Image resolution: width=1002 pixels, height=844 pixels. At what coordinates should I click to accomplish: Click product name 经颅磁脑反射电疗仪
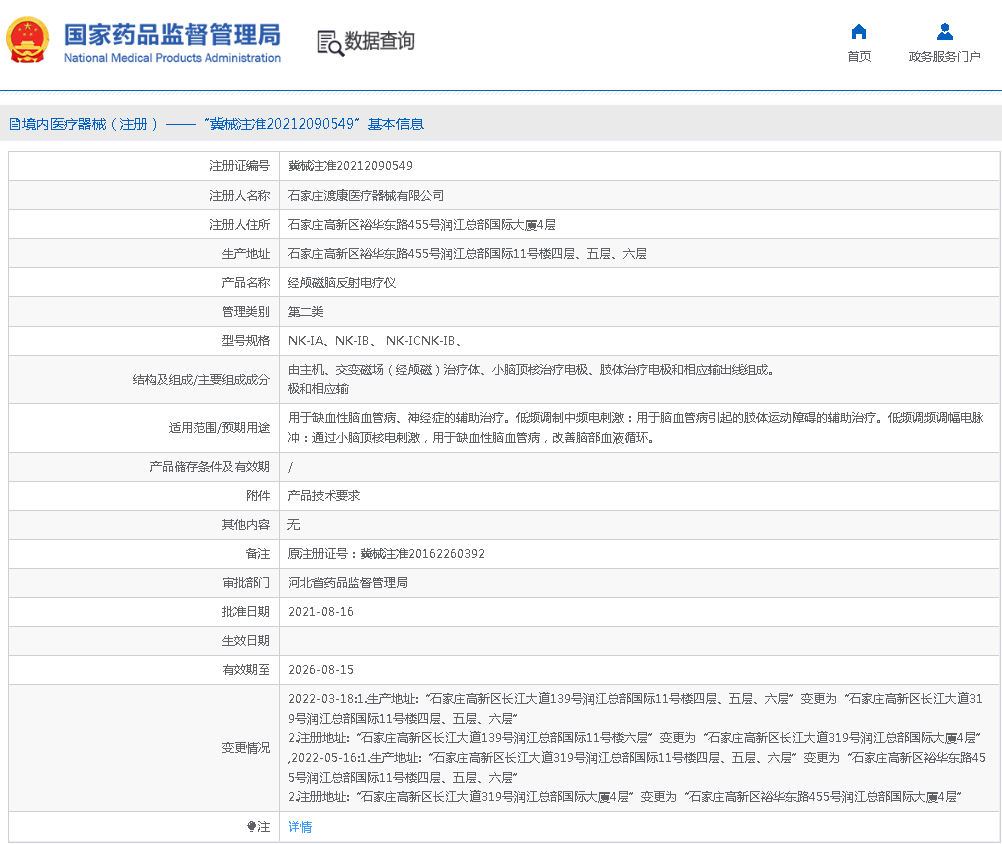point(342,283)
